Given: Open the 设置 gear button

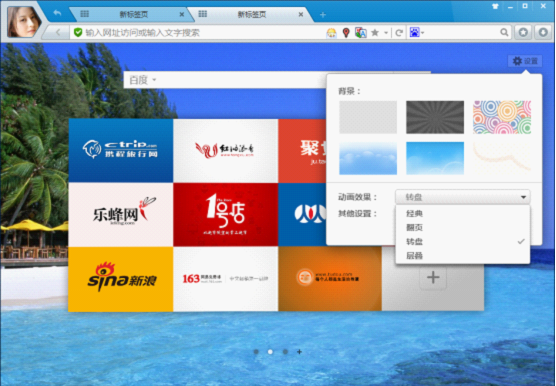Looking at the screenshot, I should [525, 61].
